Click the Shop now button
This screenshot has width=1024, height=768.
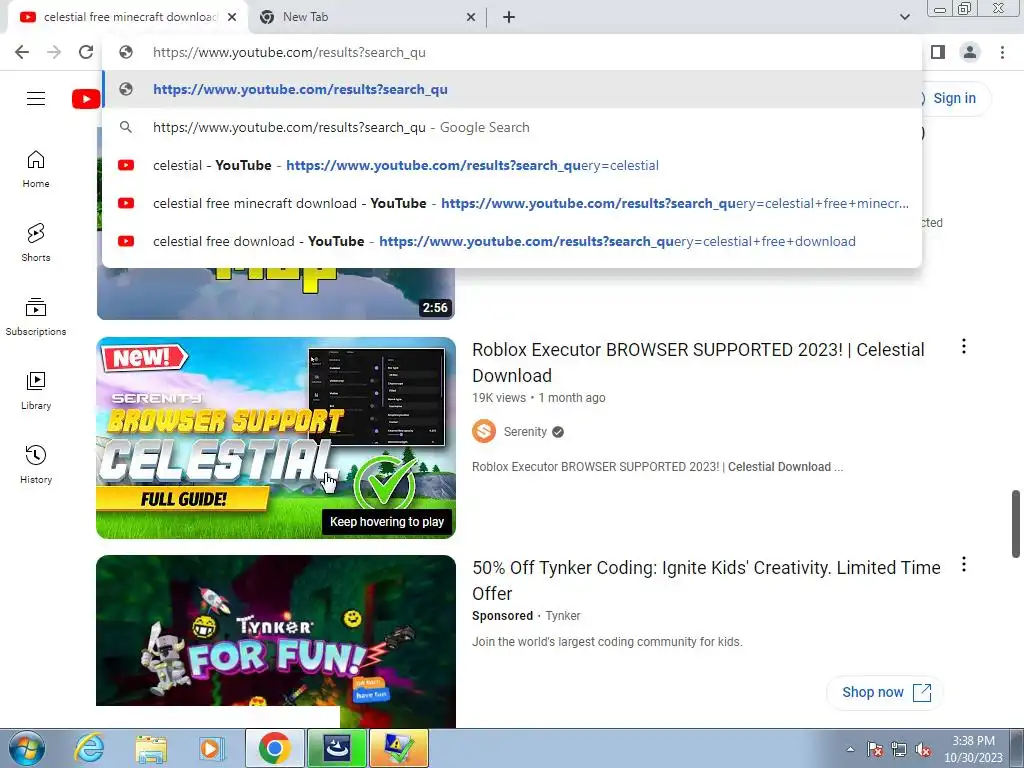[885, 692]
